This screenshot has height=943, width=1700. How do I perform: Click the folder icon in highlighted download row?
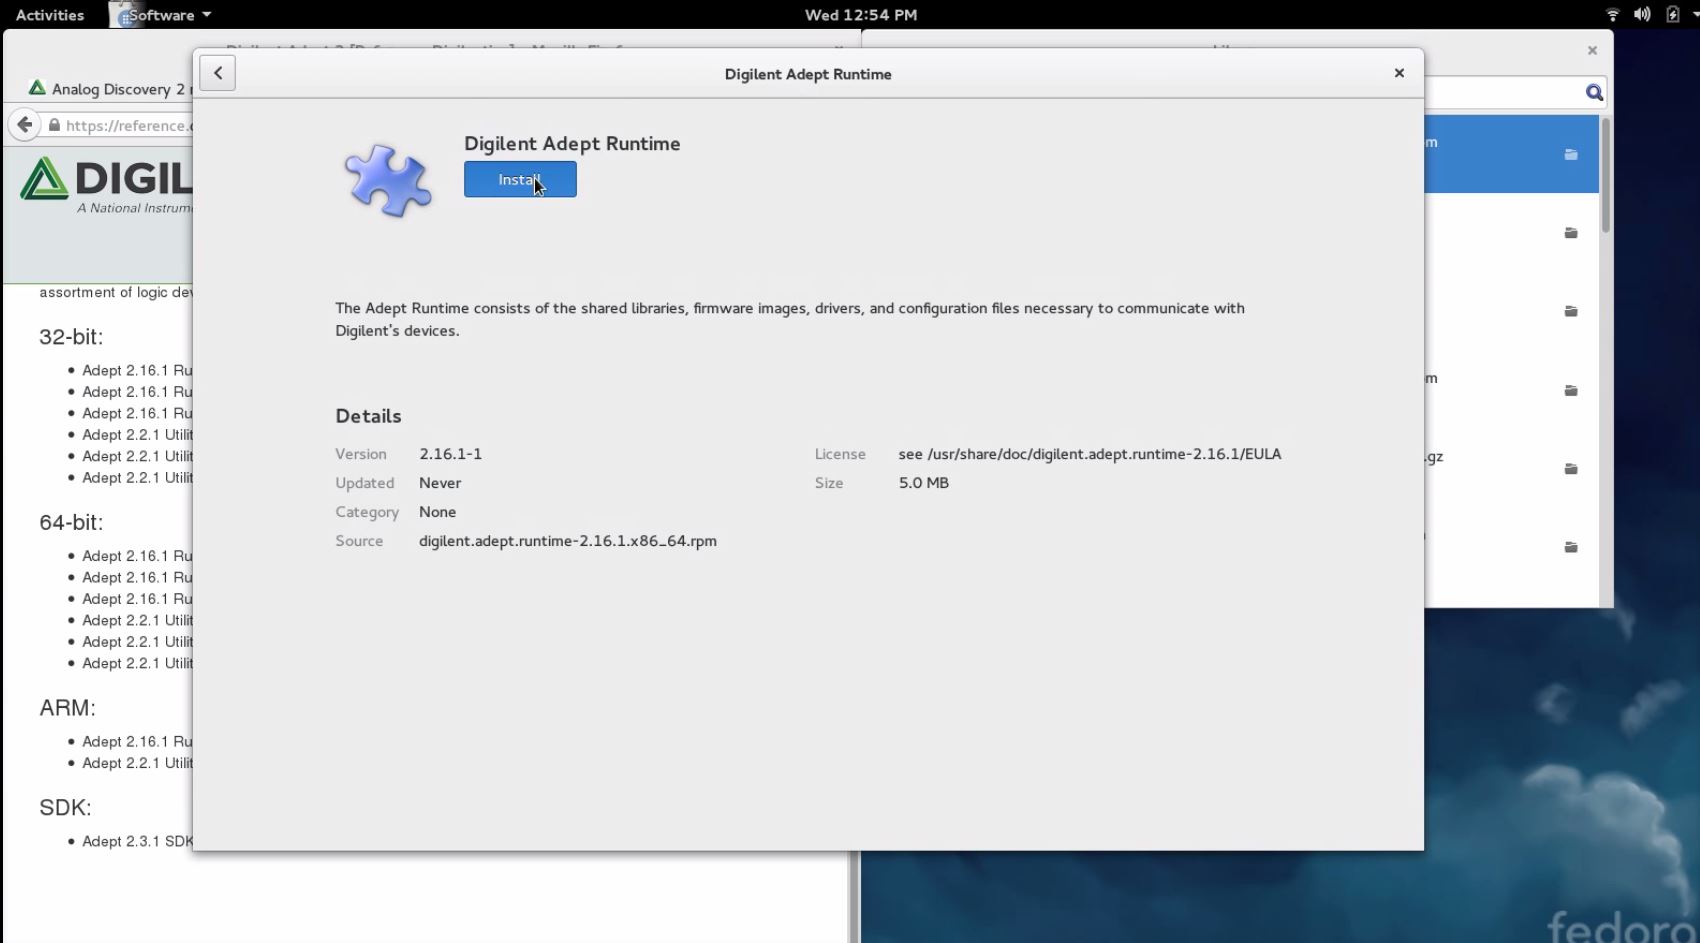1571,154
